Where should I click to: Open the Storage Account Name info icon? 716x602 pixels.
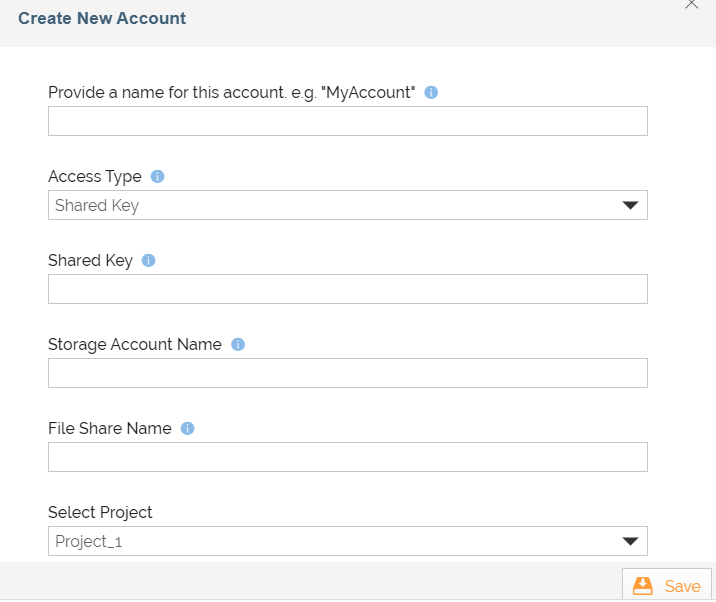pos(238,344)
